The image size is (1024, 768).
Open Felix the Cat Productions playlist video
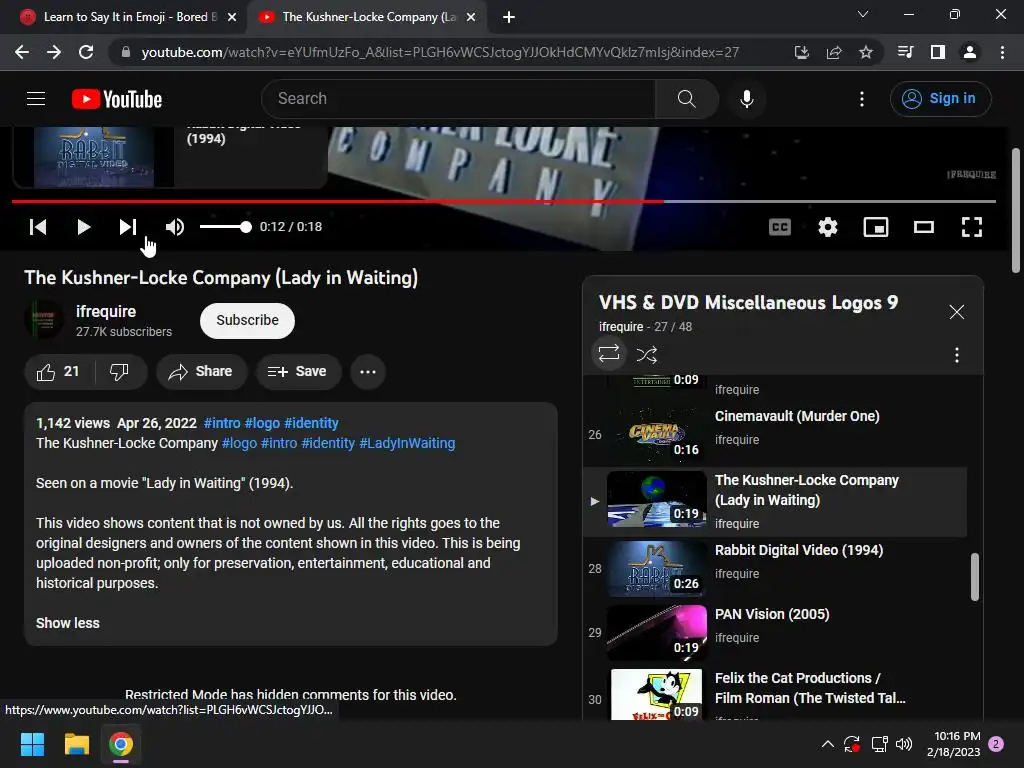pos(775,694)
